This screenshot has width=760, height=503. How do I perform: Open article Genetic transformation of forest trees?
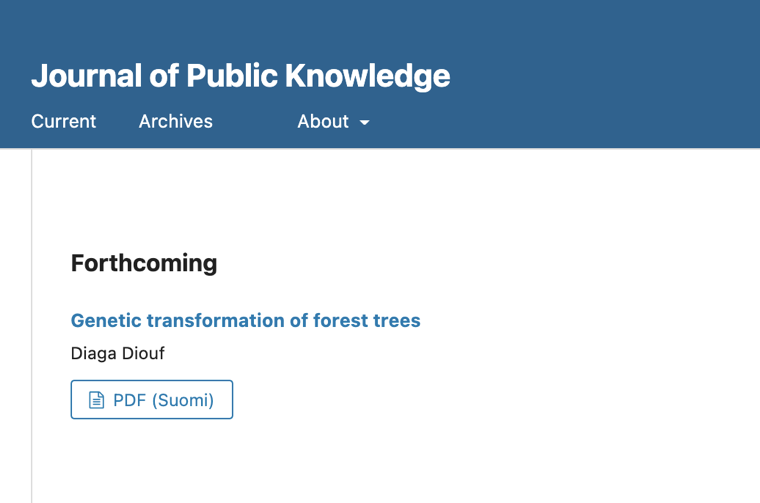(245, 321)
